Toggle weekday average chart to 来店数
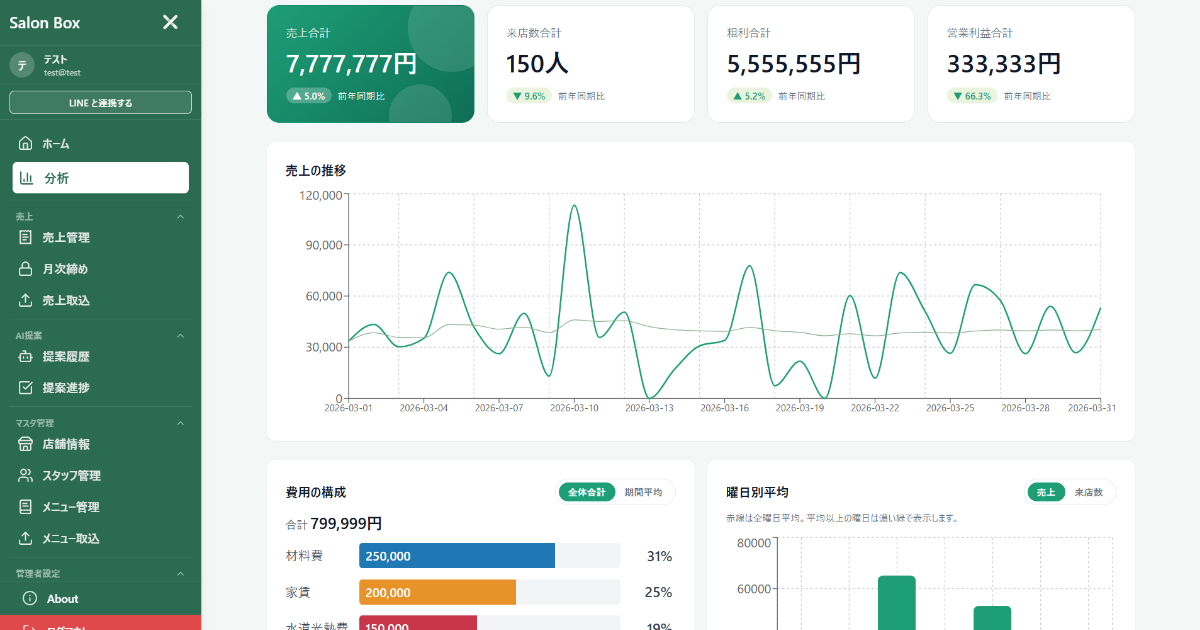Viewport: 1200px width, 630px height. coord(1088,492)
